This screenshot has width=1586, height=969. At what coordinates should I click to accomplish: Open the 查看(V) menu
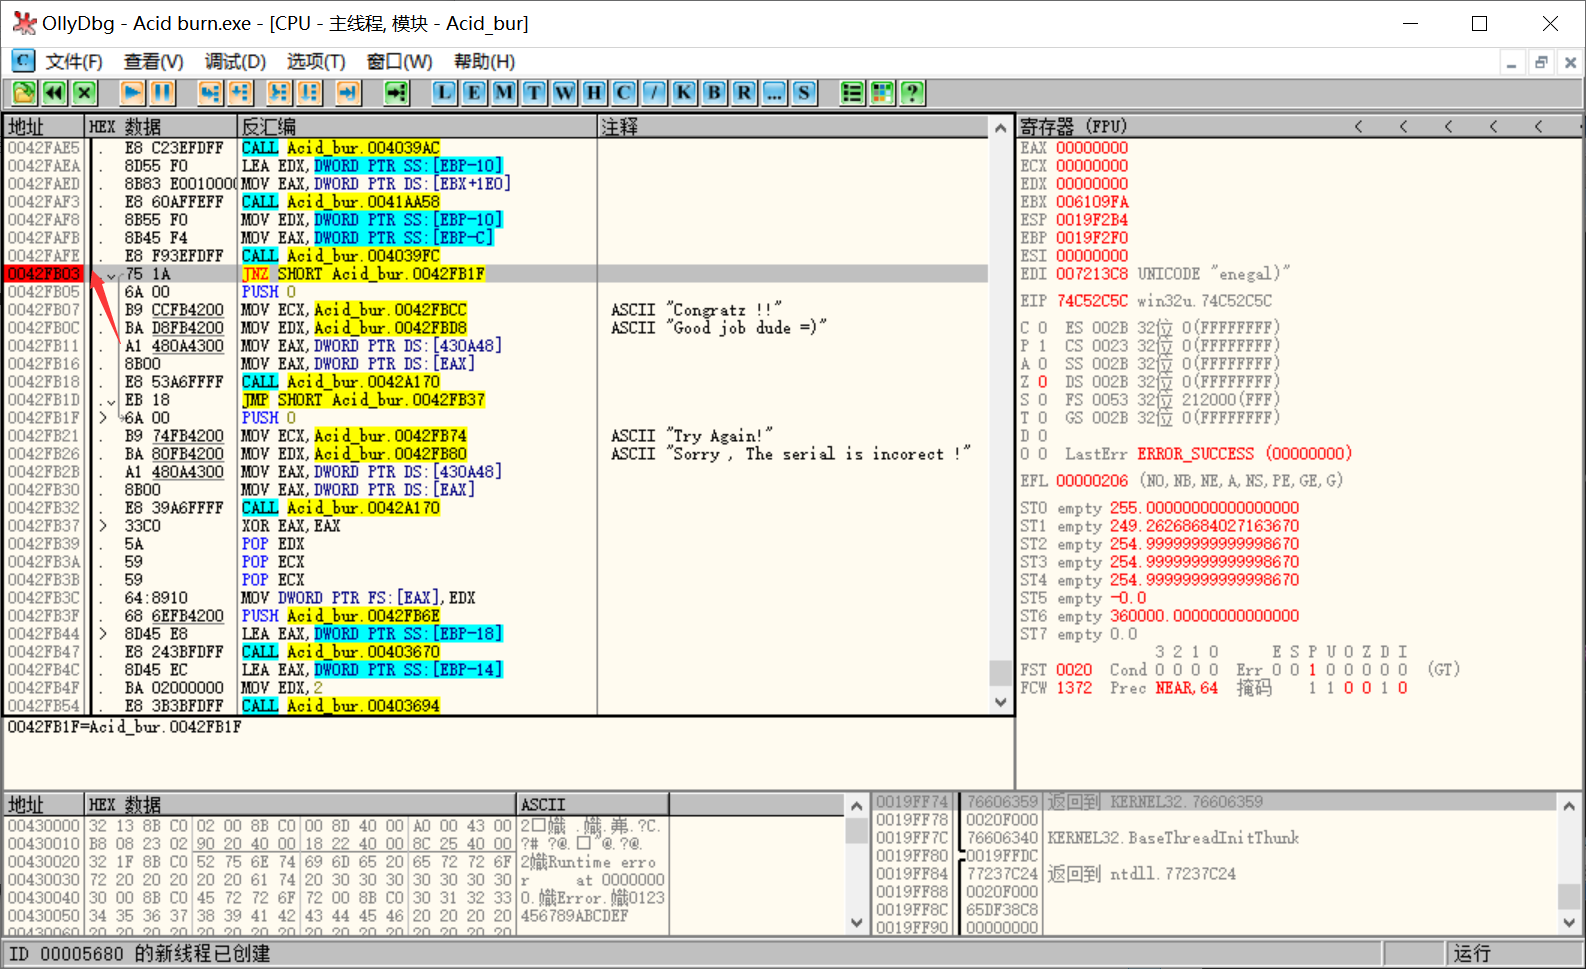coord(154,61)
